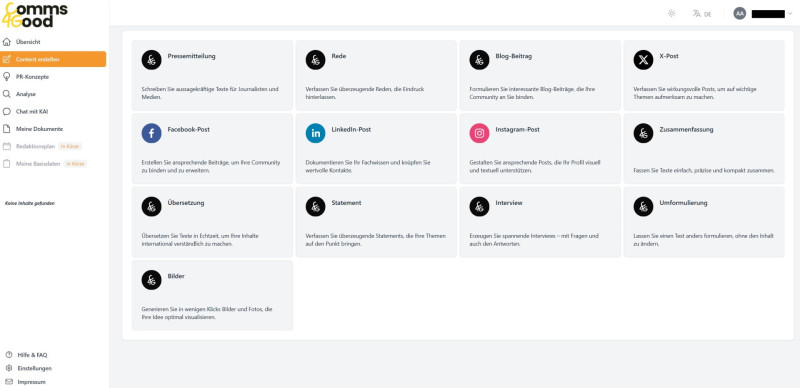Click the Facebook-Post icon
This screenshot has height=388, width=800.
pos(152,133)
